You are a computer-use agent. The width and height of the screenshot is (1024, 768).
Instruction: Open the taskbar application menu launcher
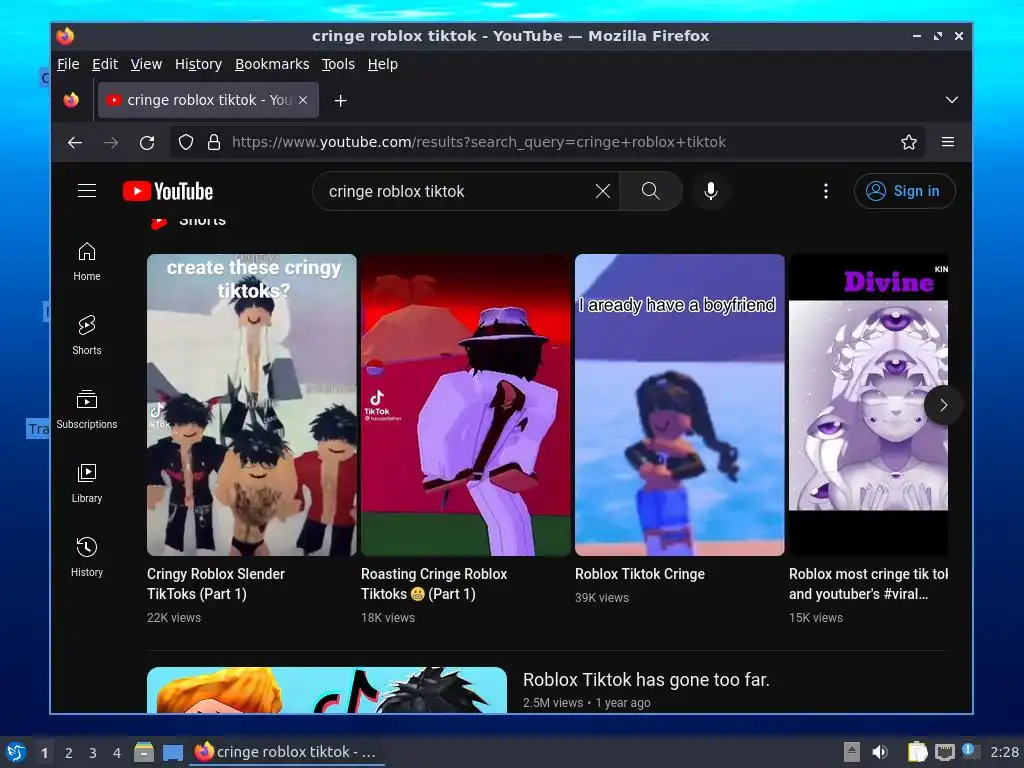point(16,752)
